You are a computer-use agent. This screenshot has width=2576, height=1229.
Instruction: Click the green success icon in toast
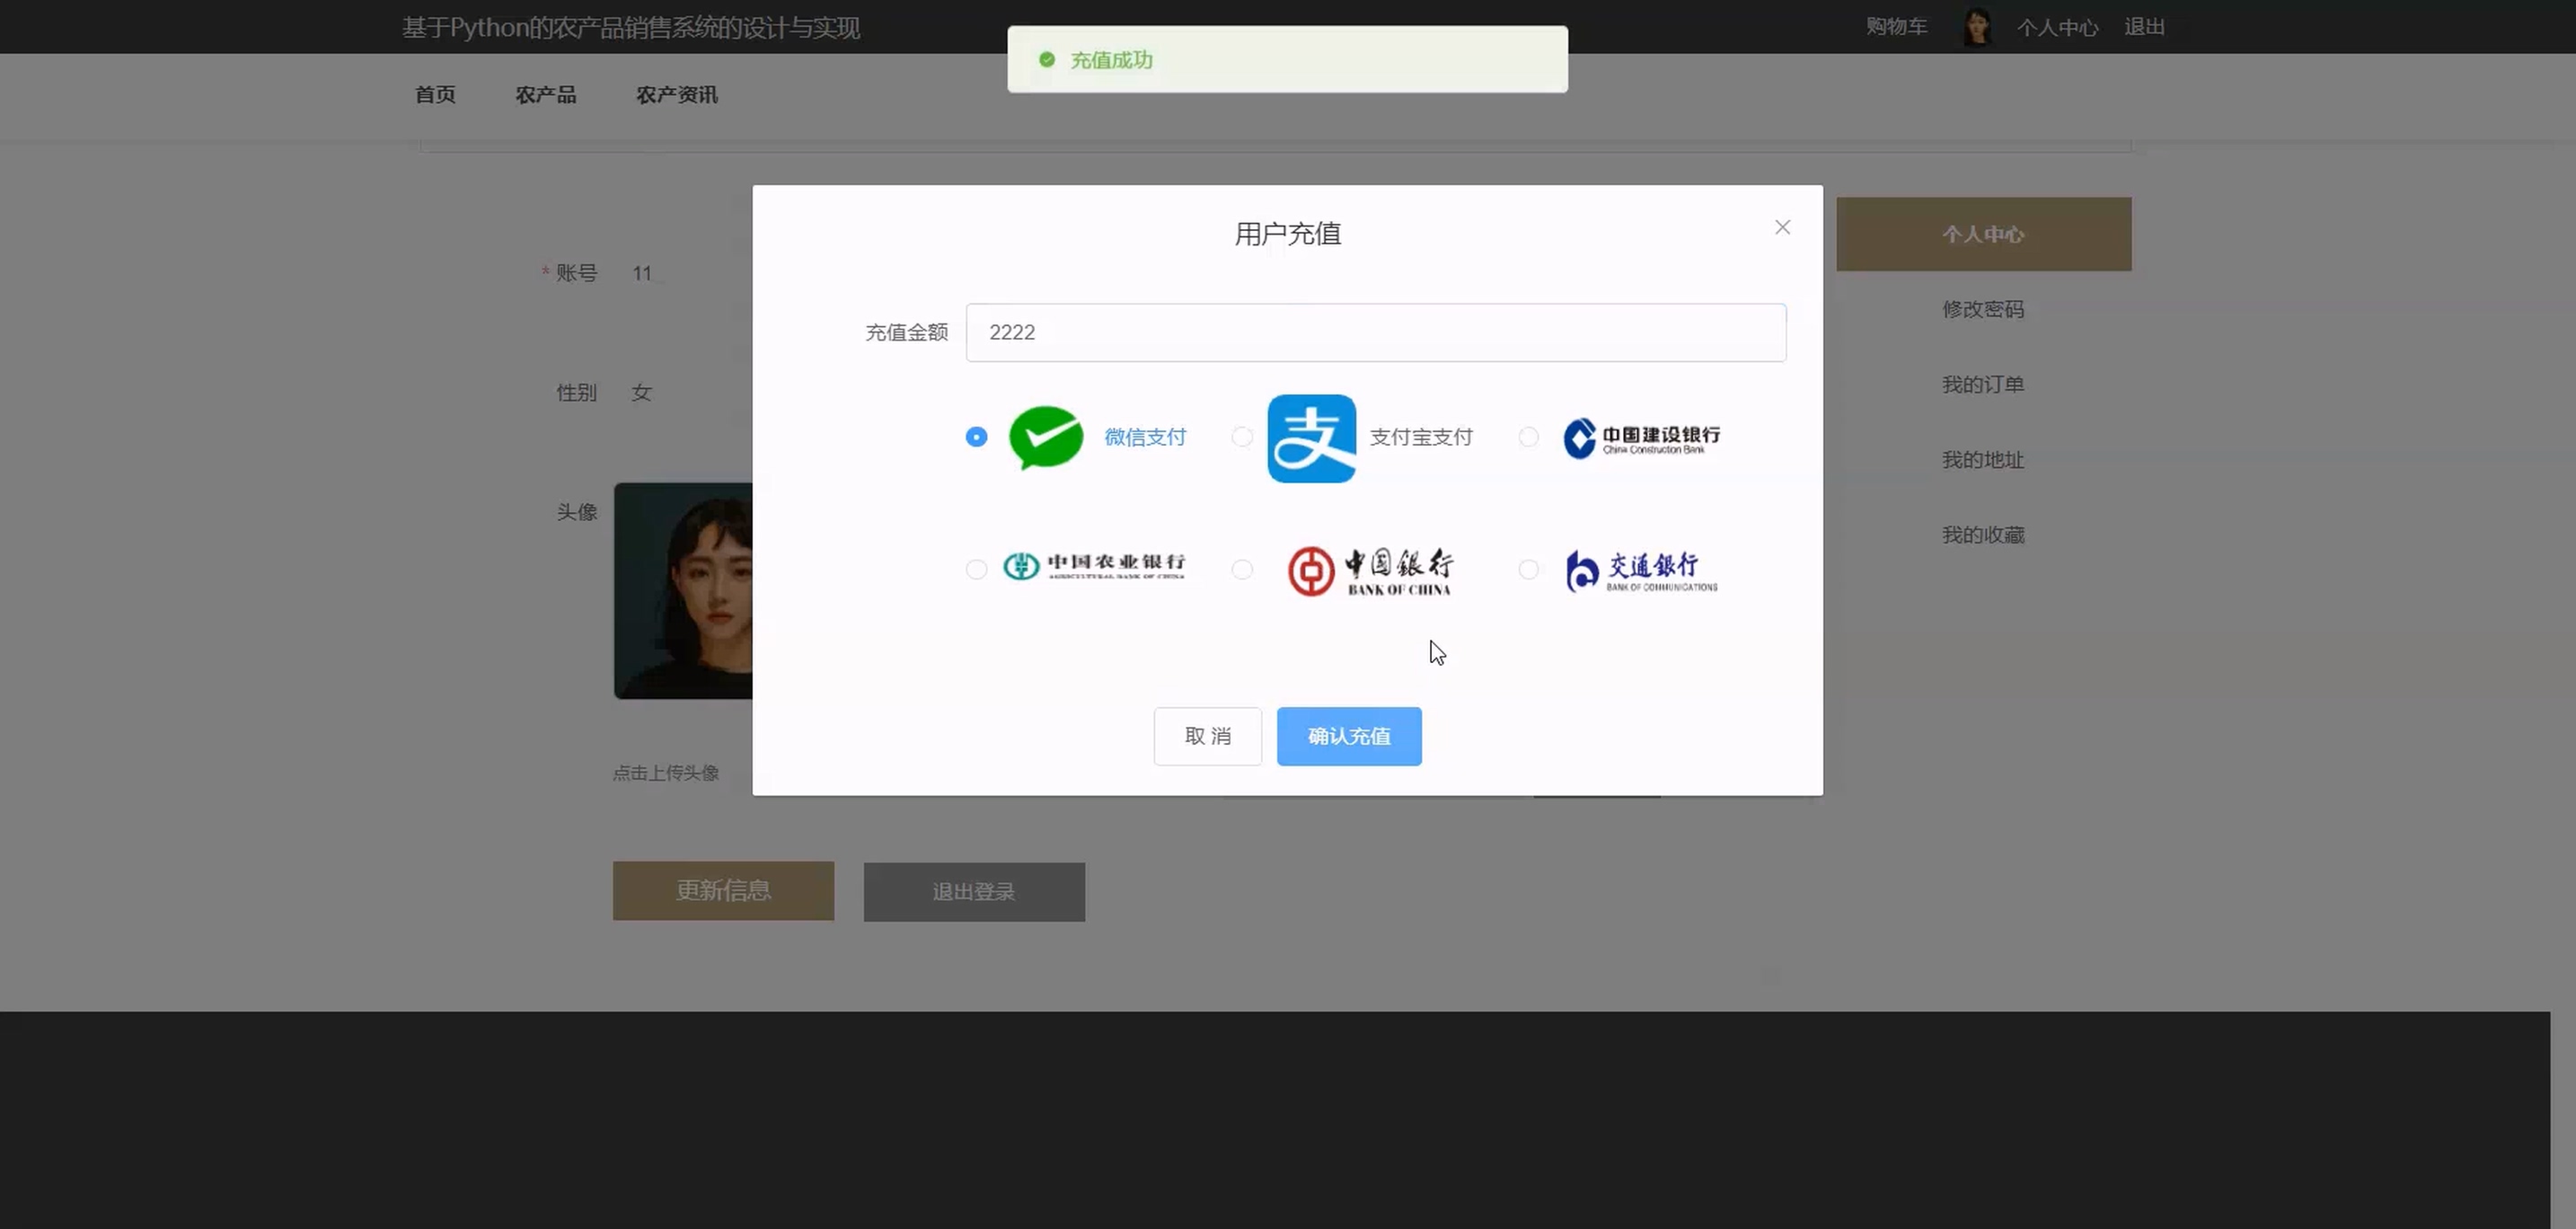click(x=1046, y=60)
